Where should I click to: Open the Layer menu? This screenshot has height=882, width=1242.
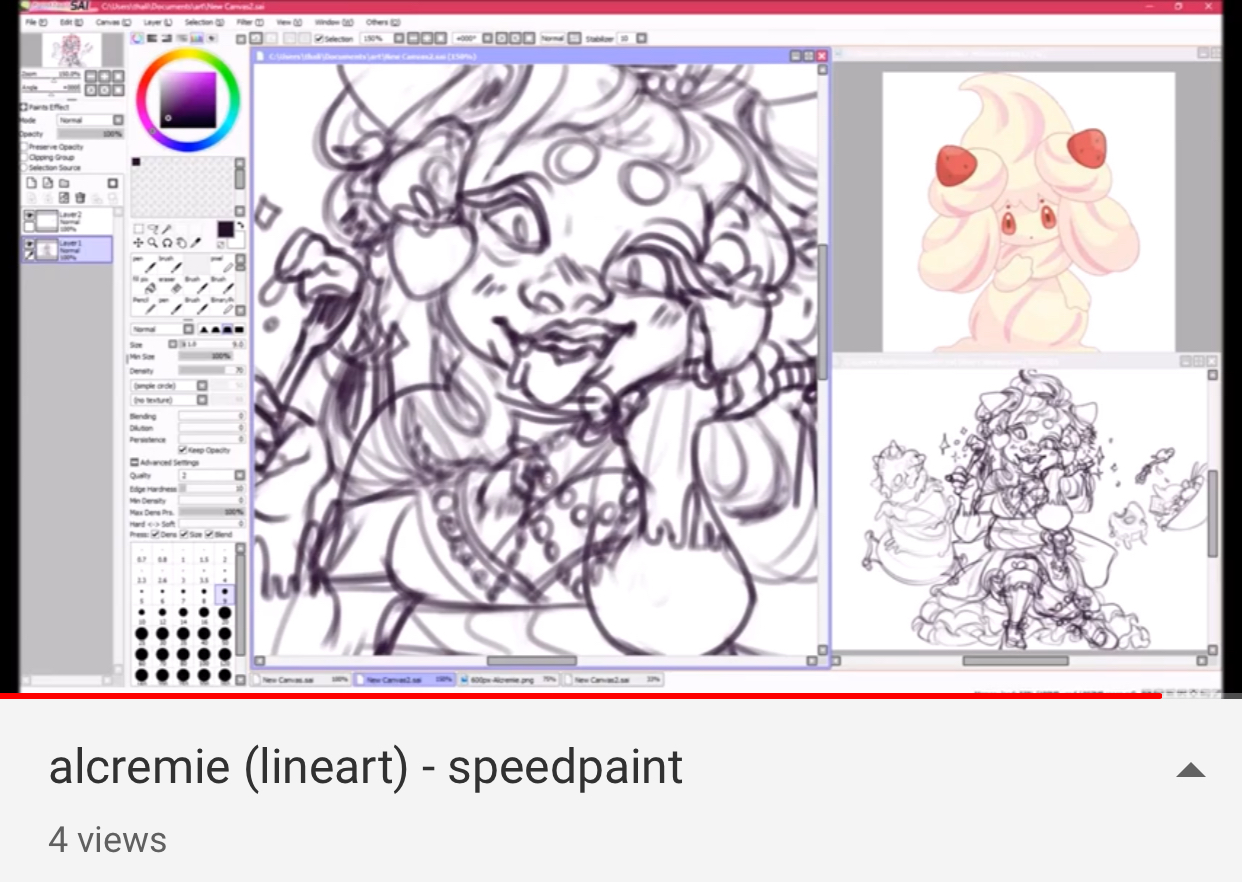(x=157, y=21)
